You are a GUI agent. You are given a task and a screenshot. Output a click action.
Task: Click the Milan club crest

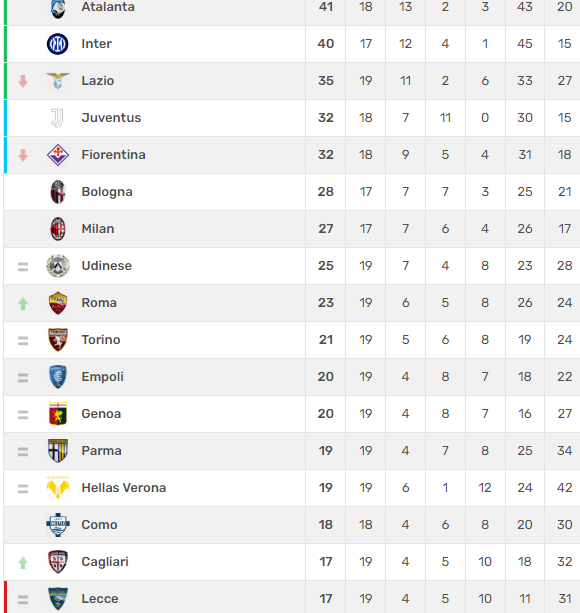(x=58, y=229)
